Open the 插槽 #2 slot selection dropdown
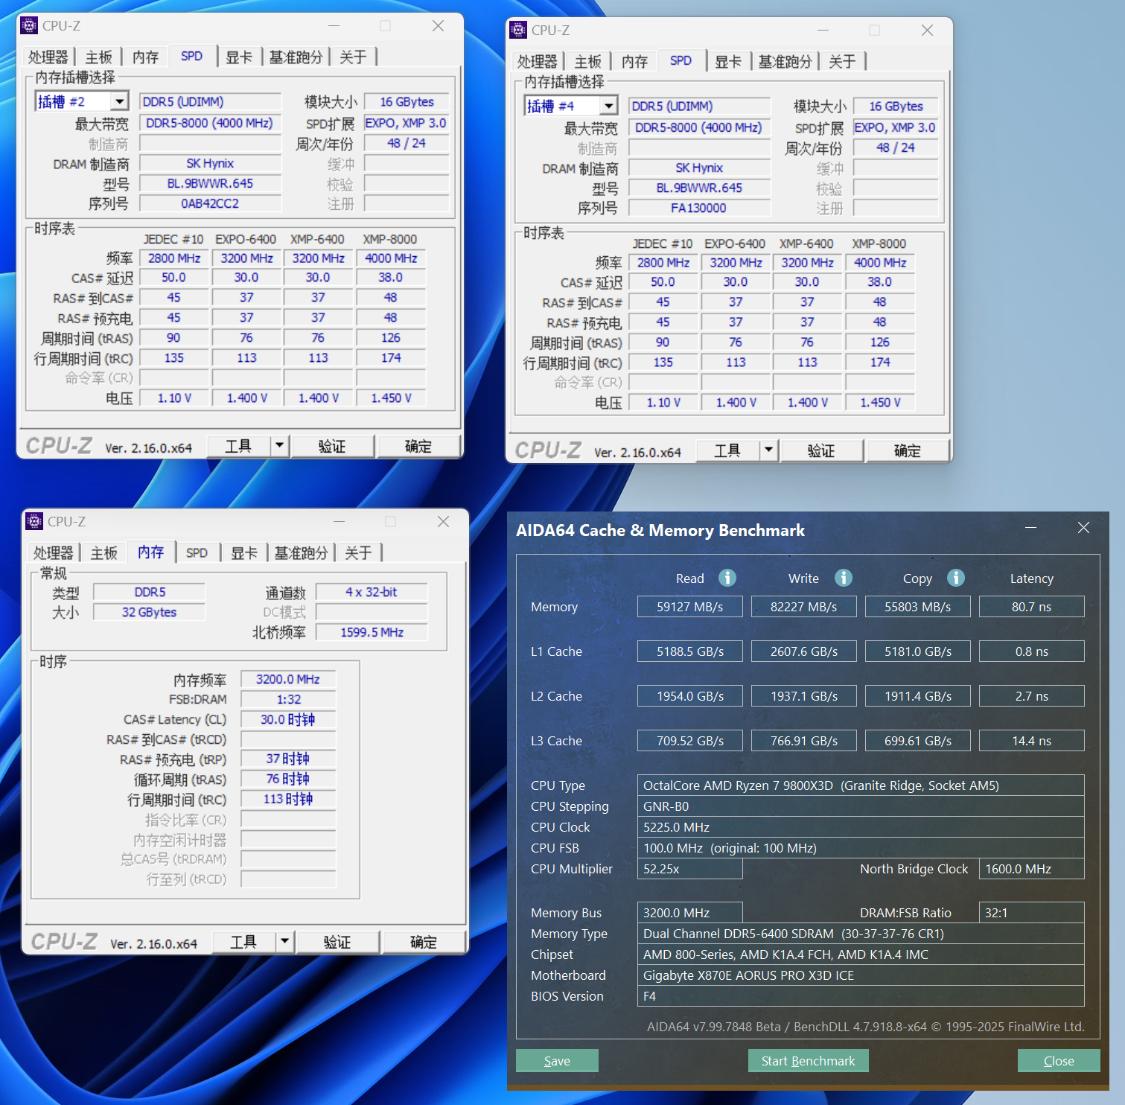The width and height of the screenshot is (1125, 1105). pos(119,100)
